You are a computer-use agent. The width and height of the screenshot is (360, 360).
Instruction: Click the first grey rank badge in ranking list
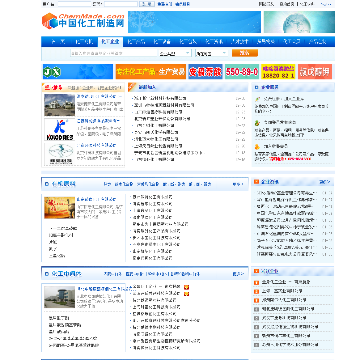pyautogui.click(x=256, y=309)
